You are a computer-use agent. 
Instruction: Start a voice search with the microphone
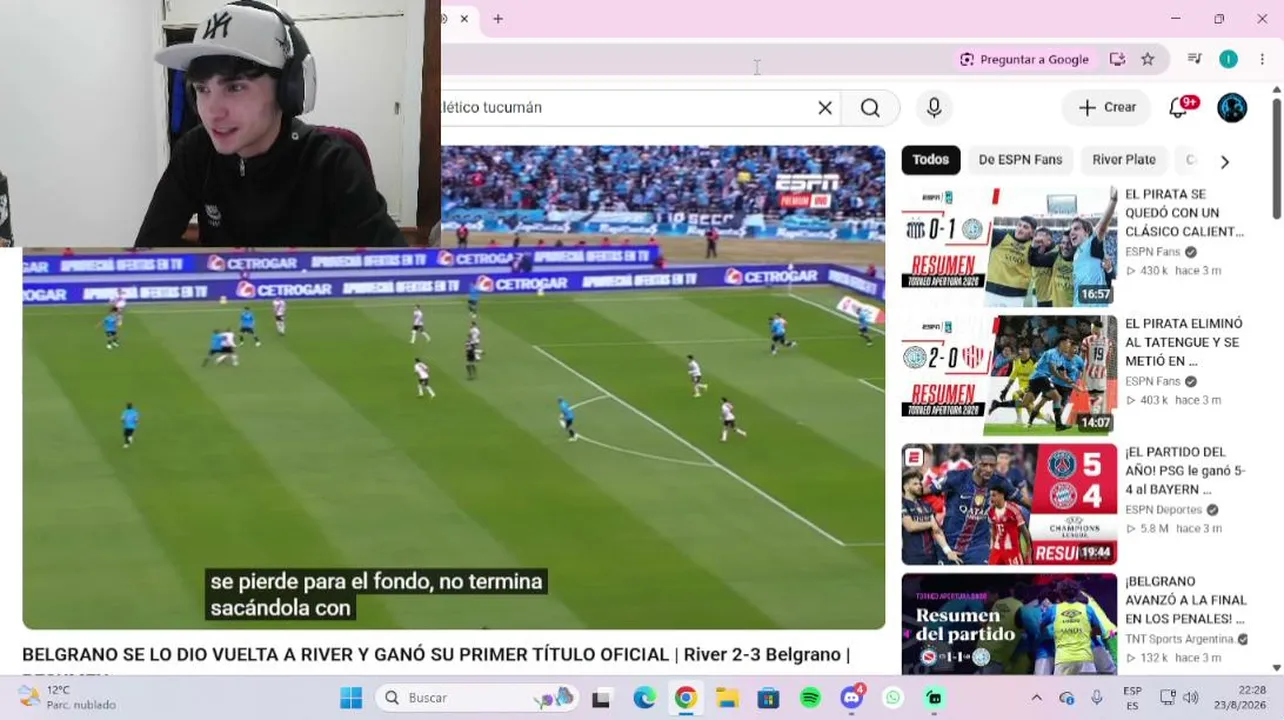click(934, 108)
